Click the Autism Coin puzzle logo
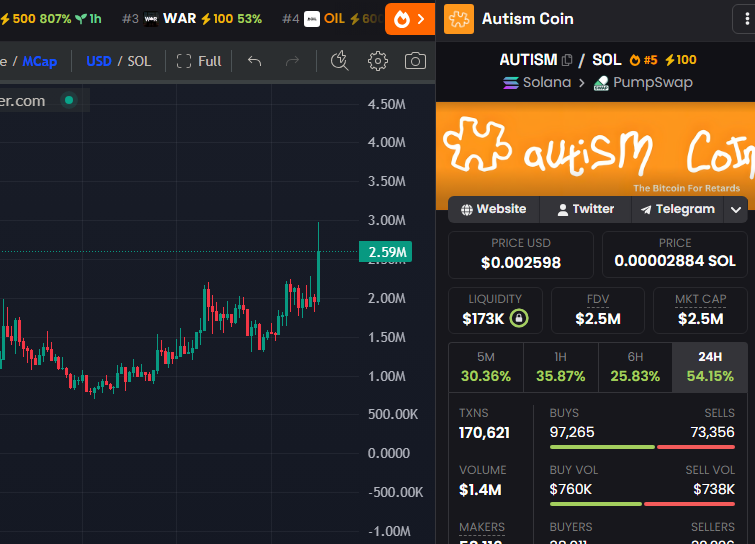 [x=459, y=19]
